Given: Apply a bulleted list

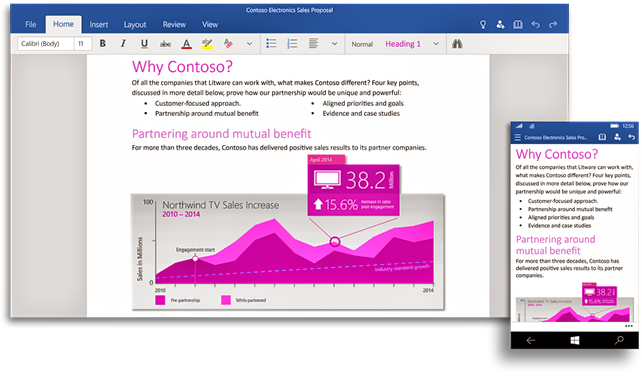Looking at the screenshot, I should coord(271,43).
